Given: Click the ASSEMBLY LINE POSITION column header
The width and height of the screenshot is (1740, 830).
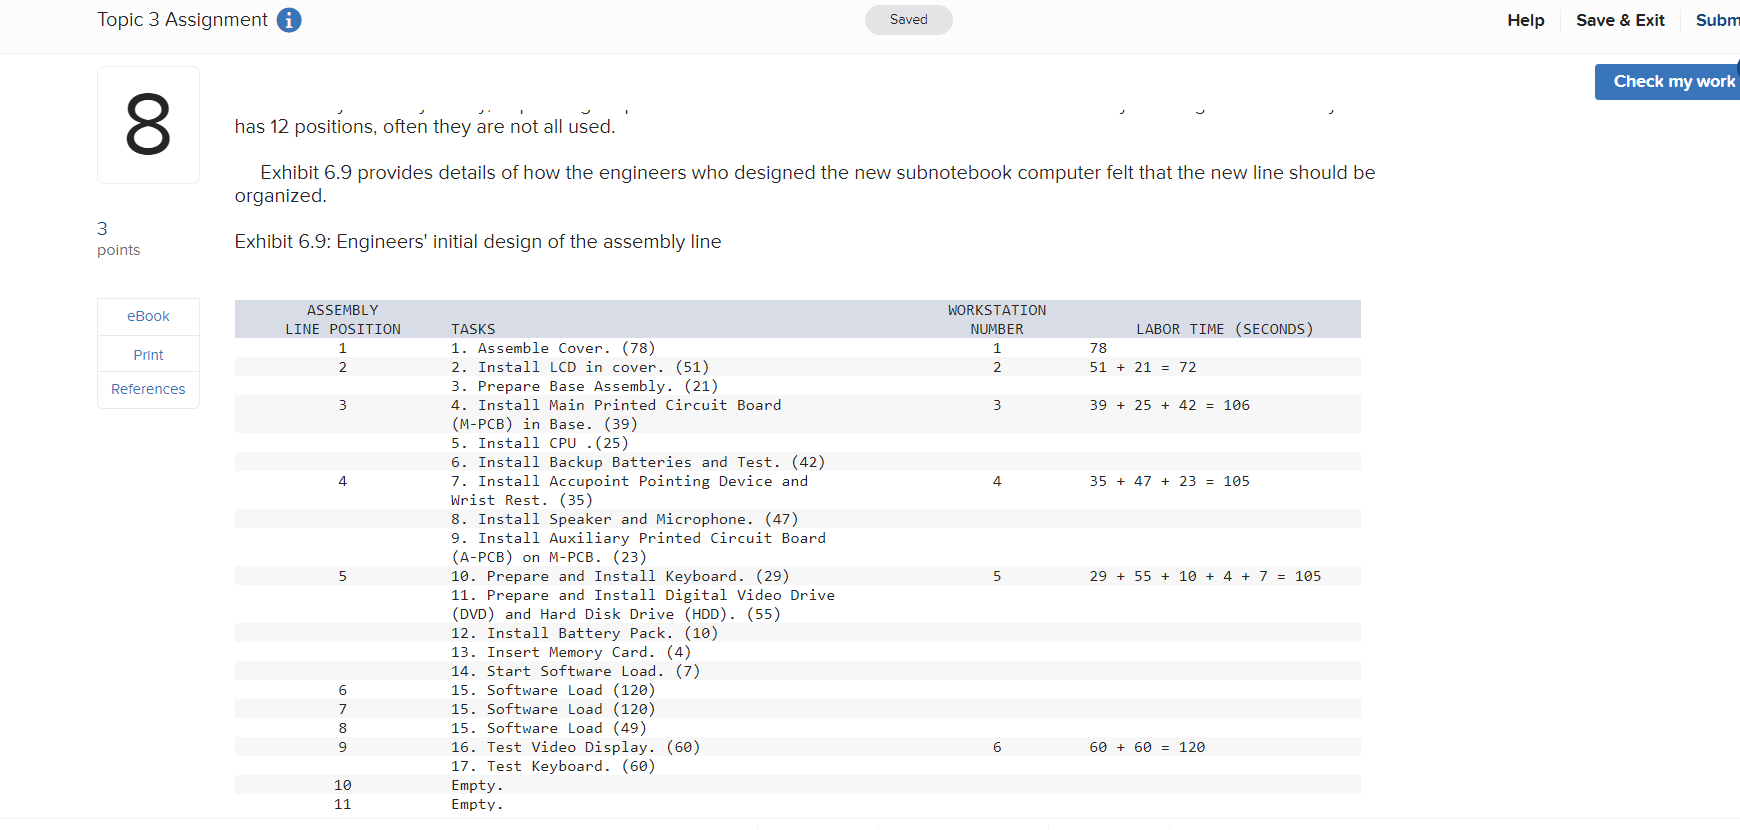Looking at the screenshot, I should (x=342, y=320).
